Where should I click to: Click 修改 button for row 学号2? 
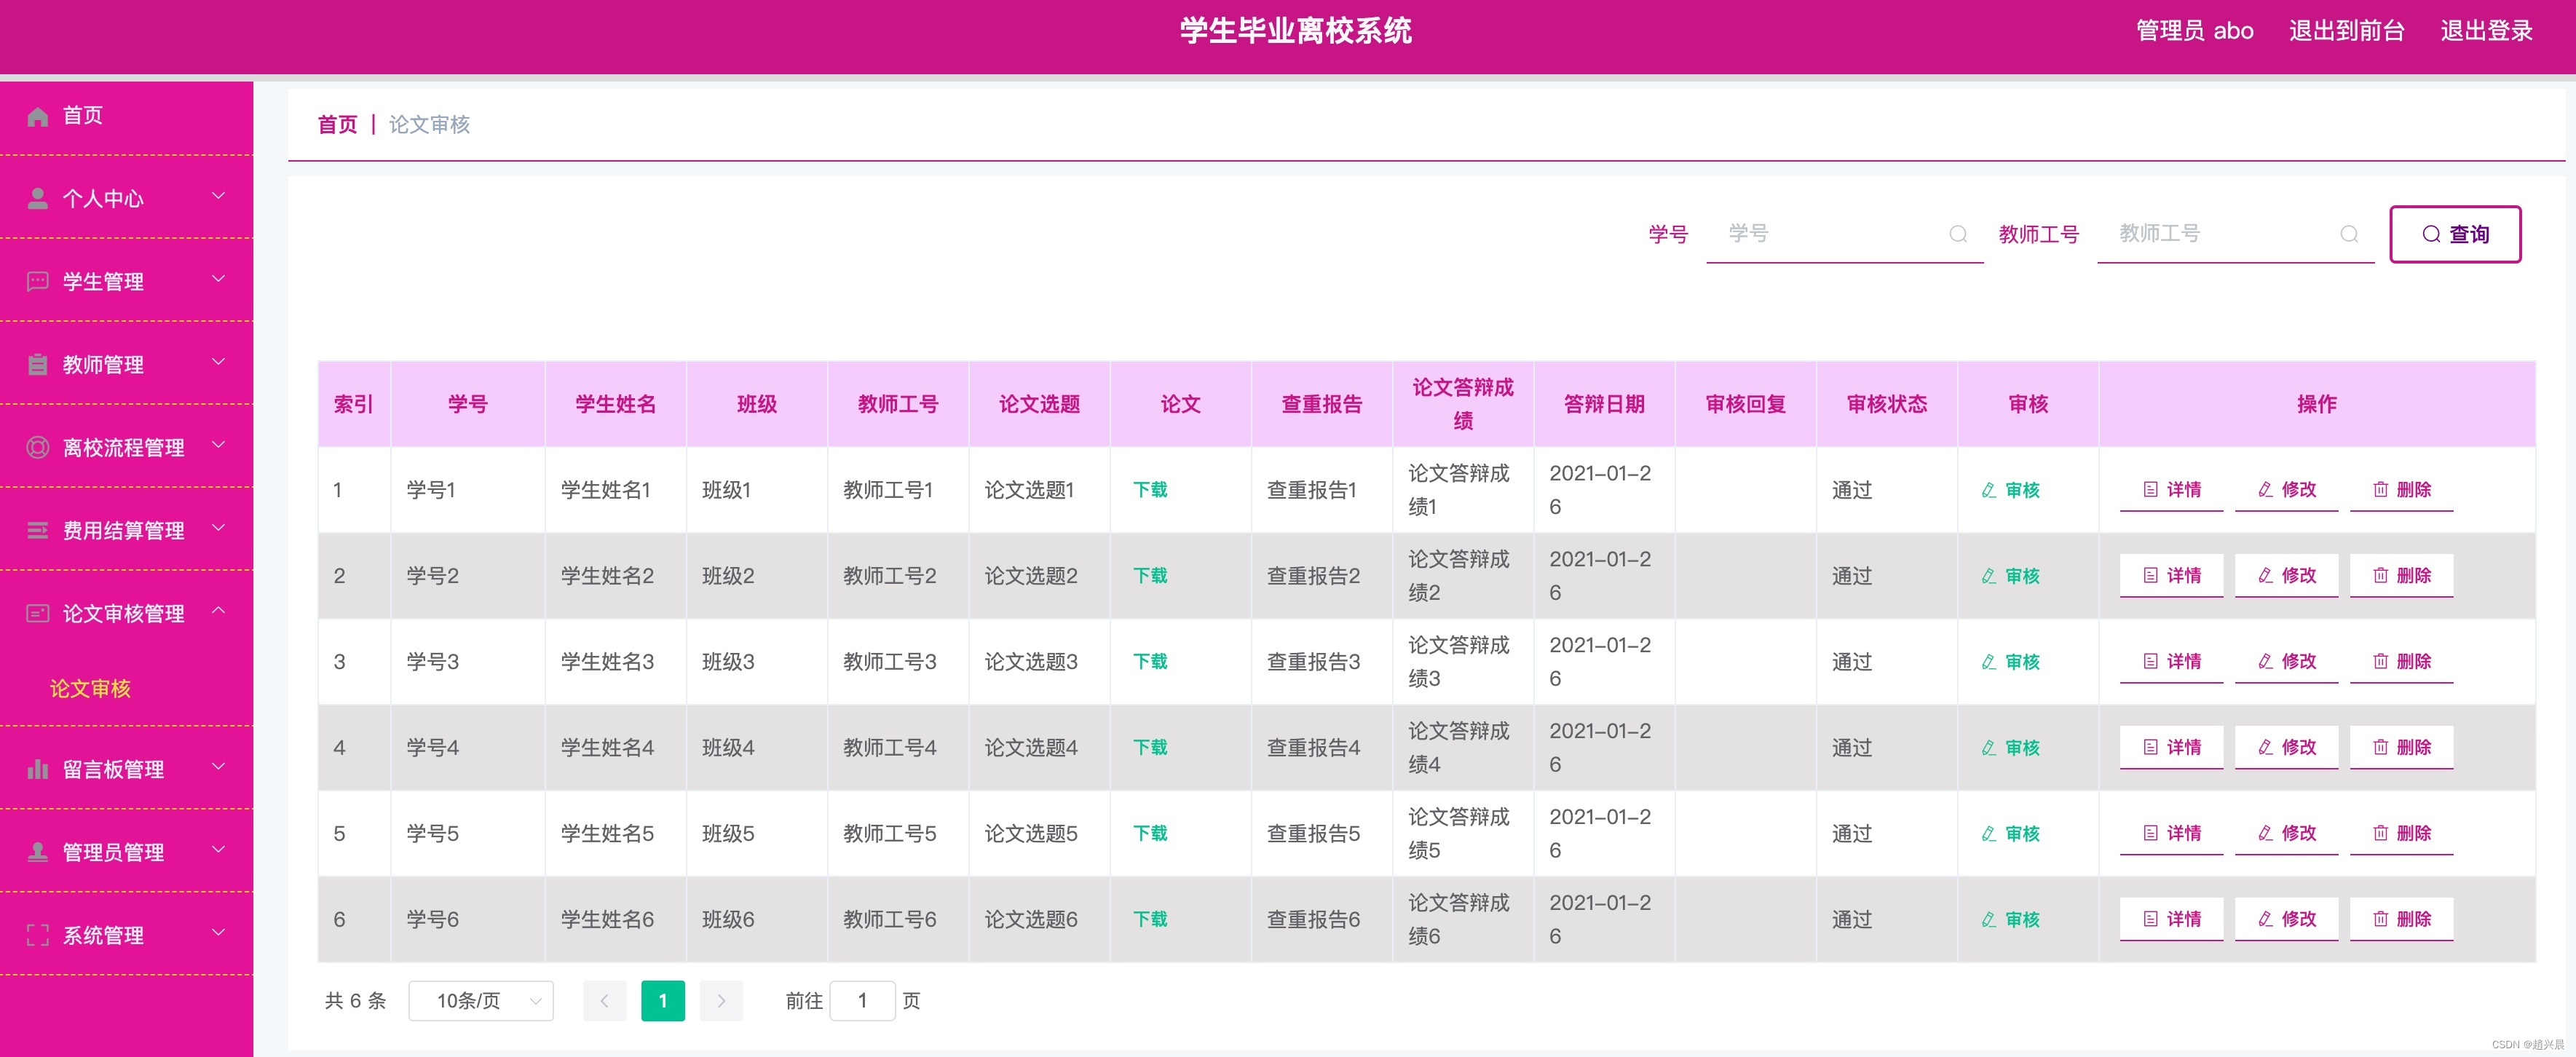click(2287, 576)
